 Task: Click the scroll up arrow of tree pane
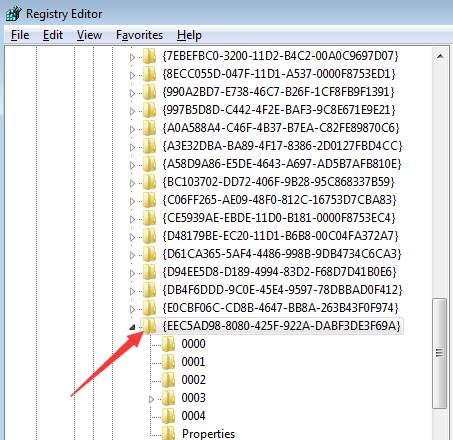(x=440, y=56)
